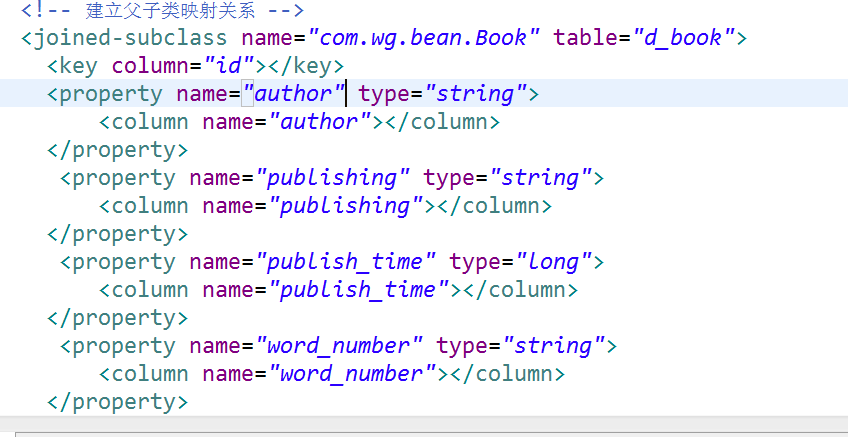Click the property name value "word_number"

click(339, 347)
